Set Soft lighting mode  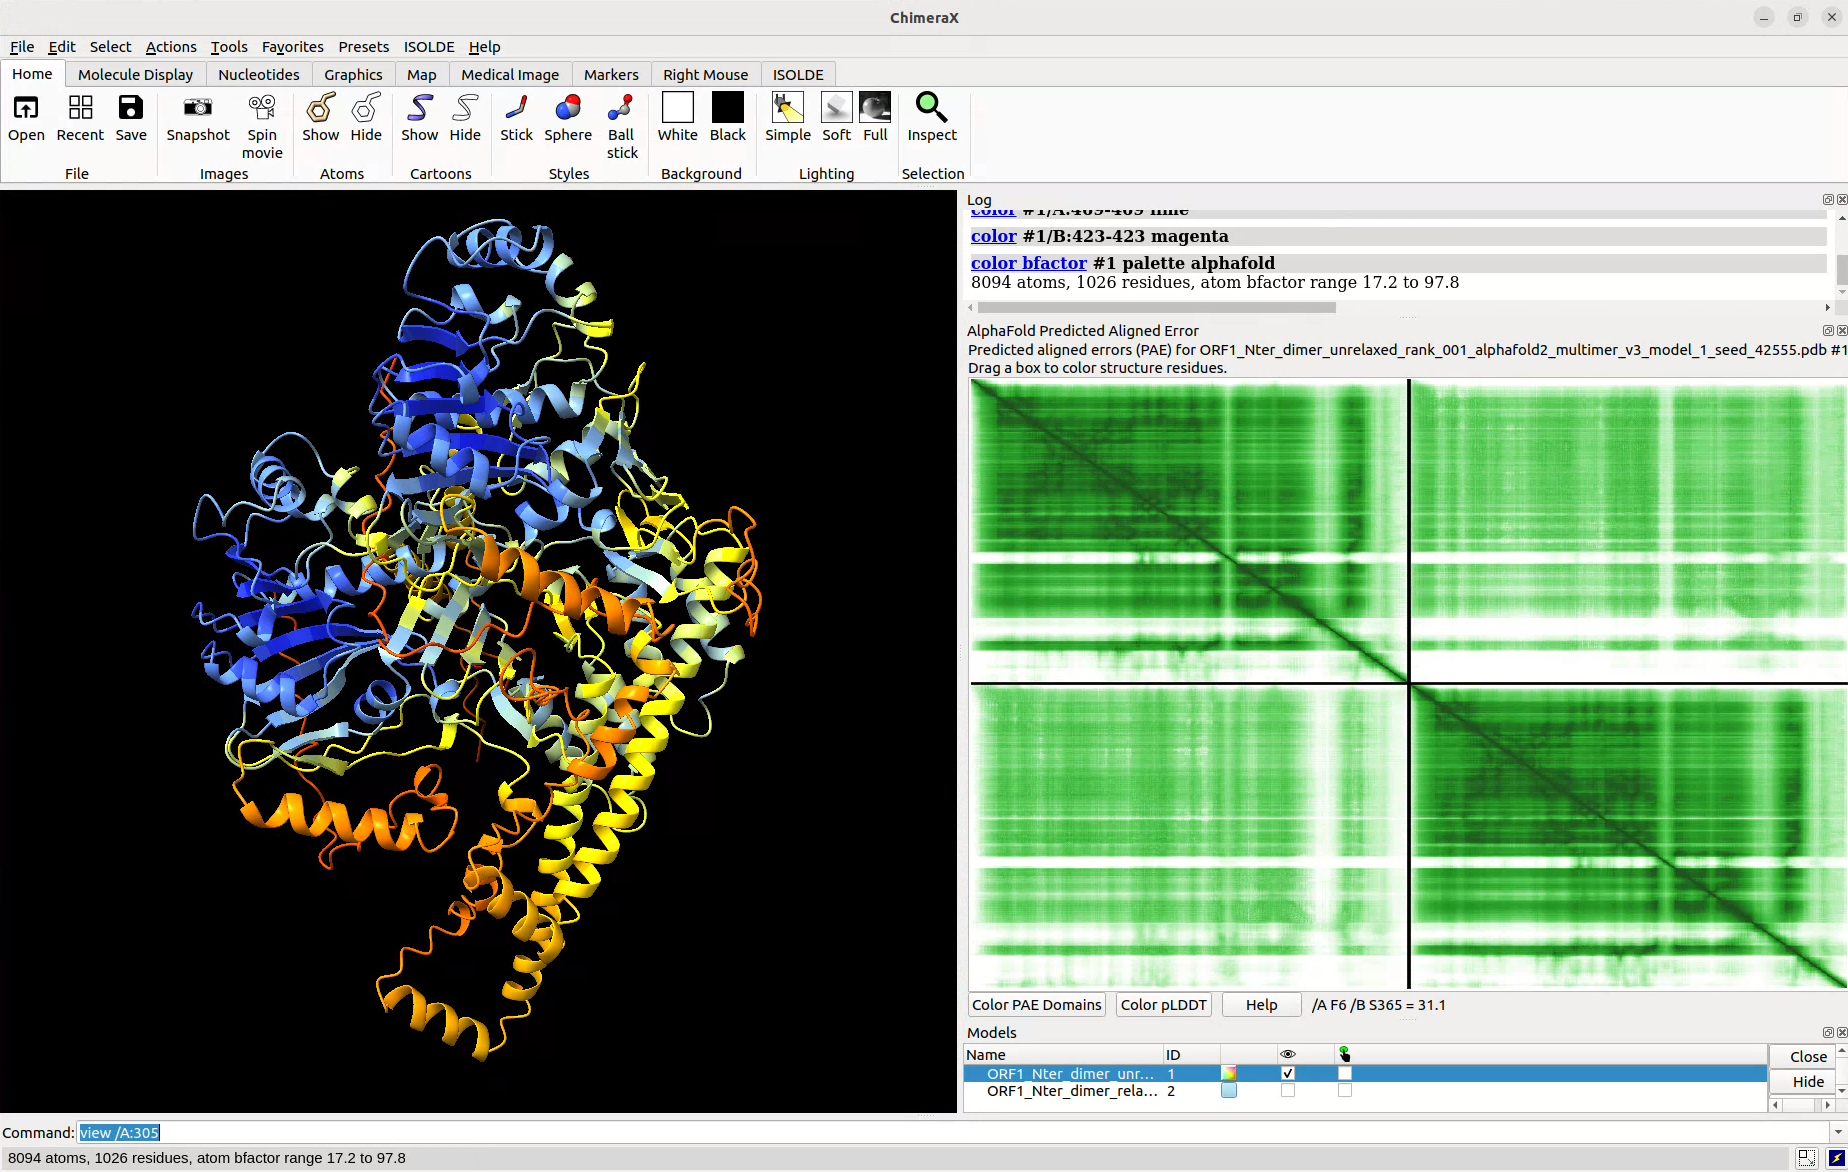(x=836, y=108)
